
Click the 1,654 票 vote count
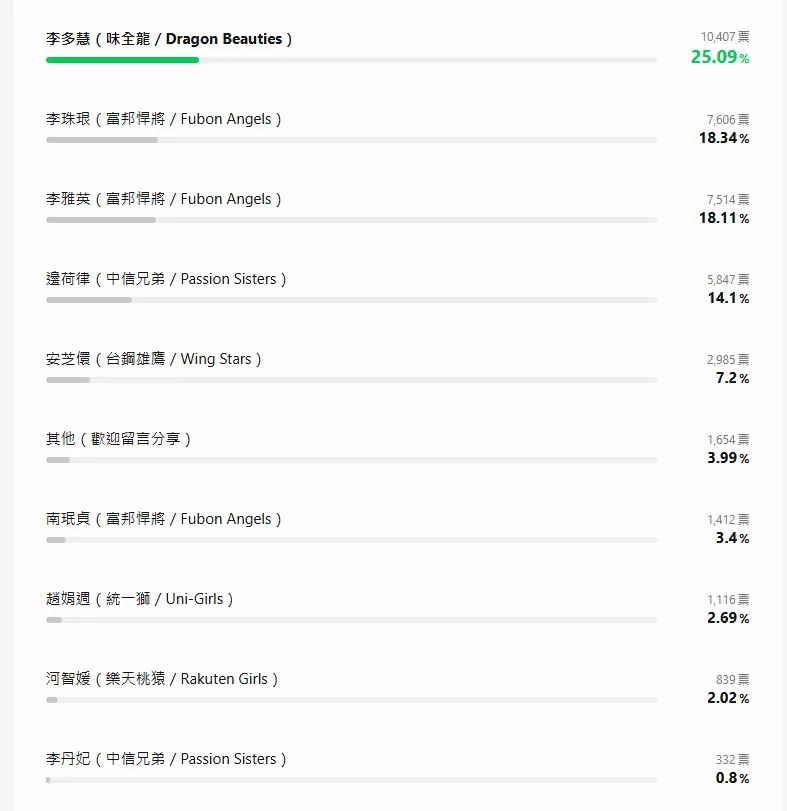[728, 440]
